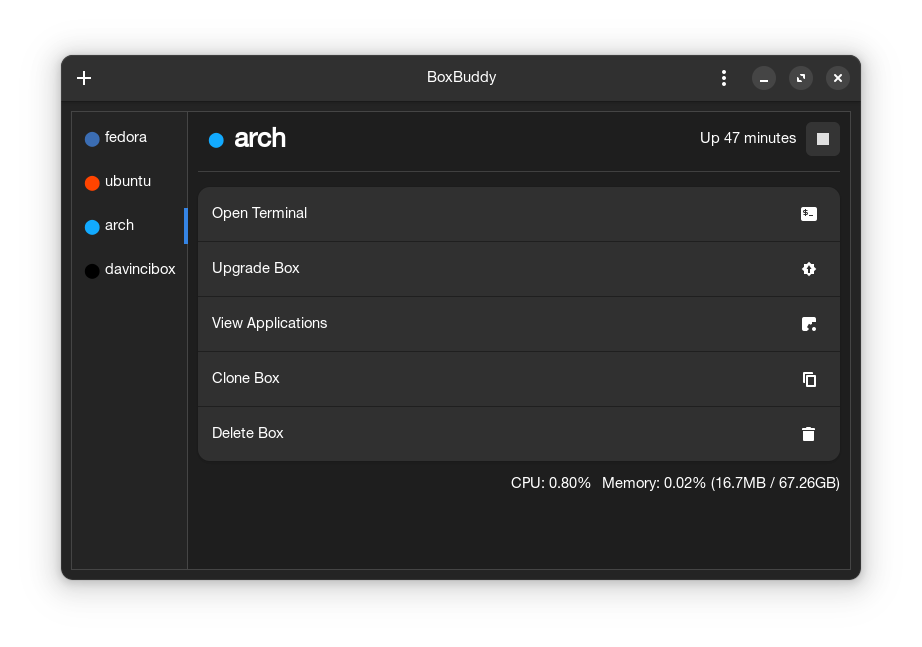
Task: Click the Upgrade Box gear icon
Action: point(809,269)
